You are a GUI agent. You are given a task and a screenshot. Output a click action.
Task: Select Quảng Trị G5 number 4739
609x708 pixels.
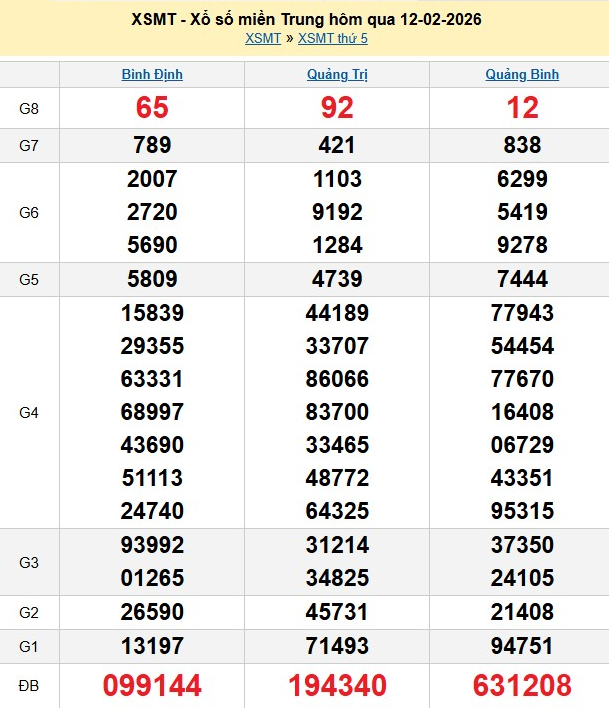click(x=336, y=279)
